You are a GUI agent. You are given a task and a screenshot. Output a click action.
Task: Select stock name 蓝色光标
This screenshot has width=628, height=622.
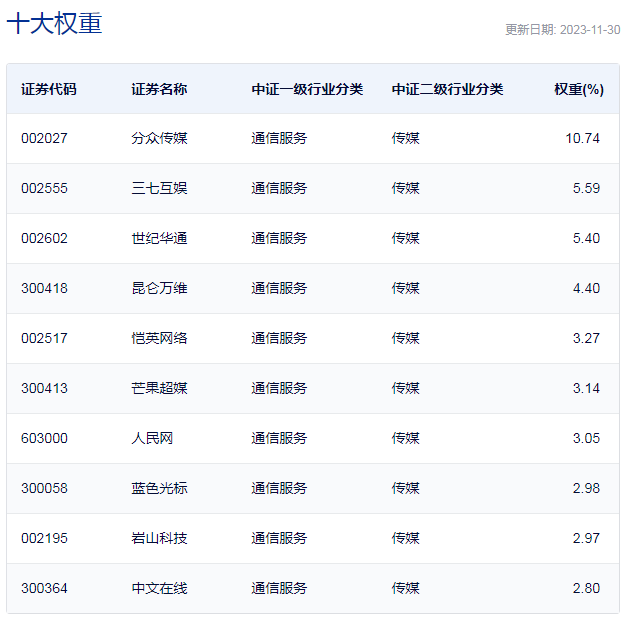(x=159, y=488)
